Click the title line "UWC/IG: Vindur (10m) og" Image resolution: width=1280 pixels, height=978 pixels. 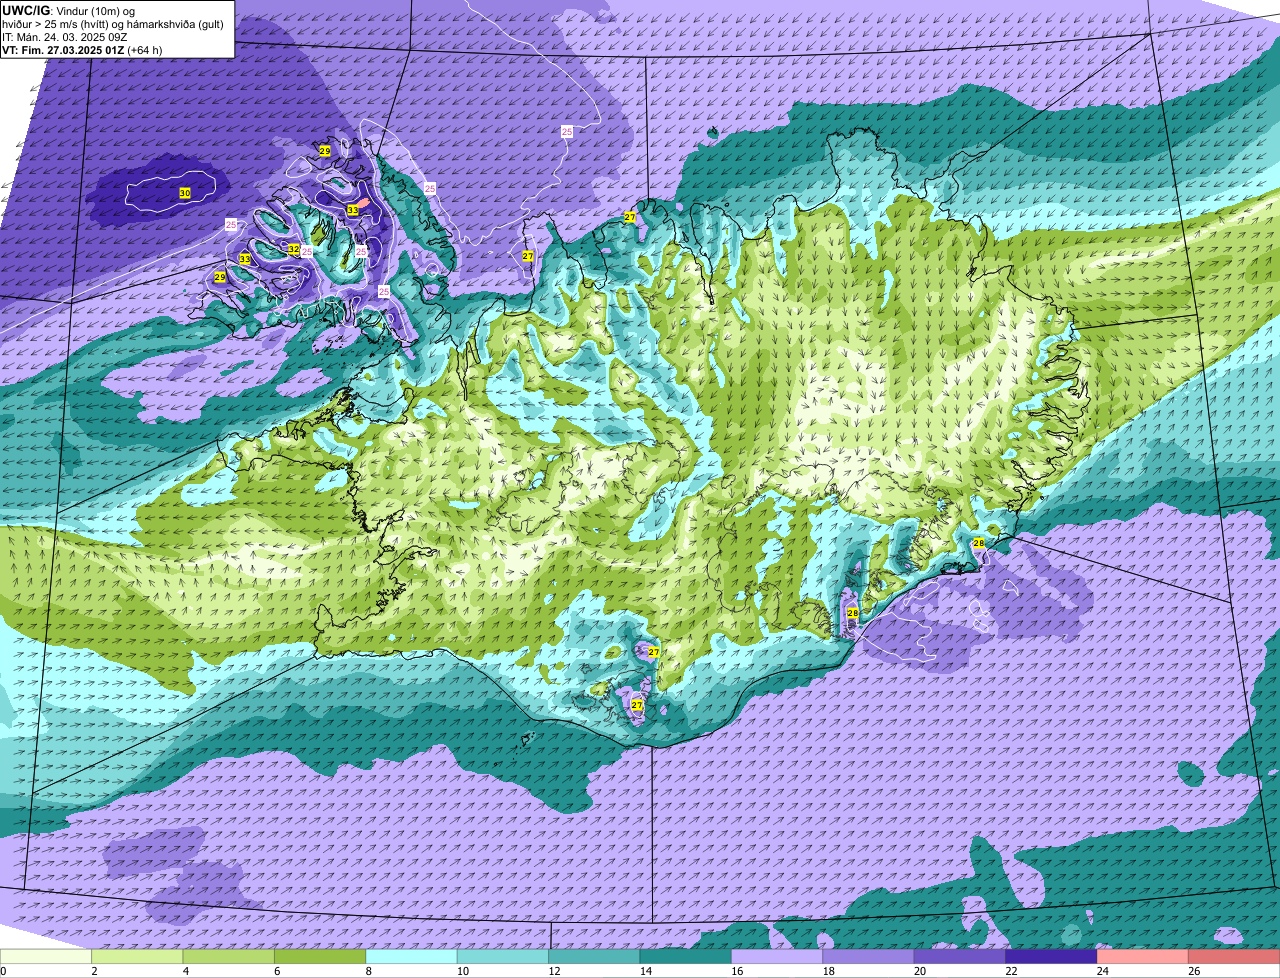tap(69, 10)
